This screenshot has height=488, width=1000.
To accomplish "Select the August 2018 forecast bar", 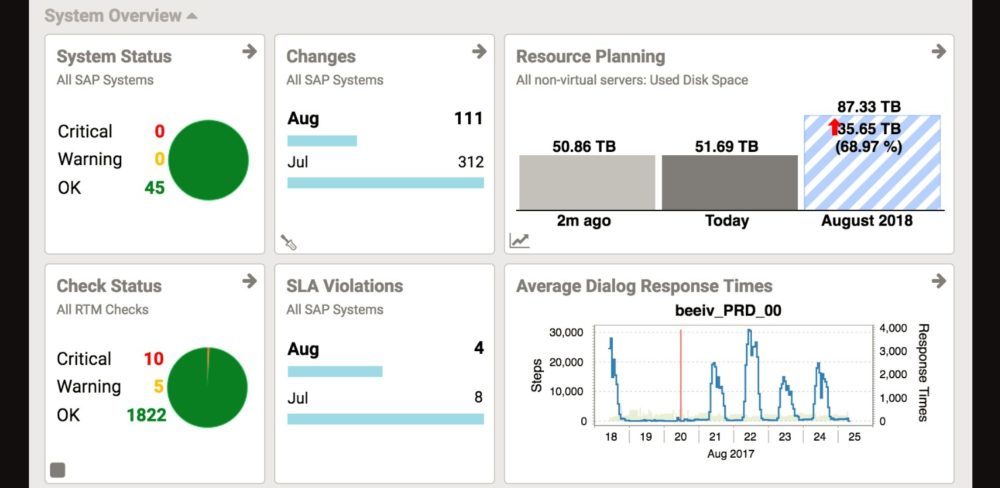I will (872, 162).
